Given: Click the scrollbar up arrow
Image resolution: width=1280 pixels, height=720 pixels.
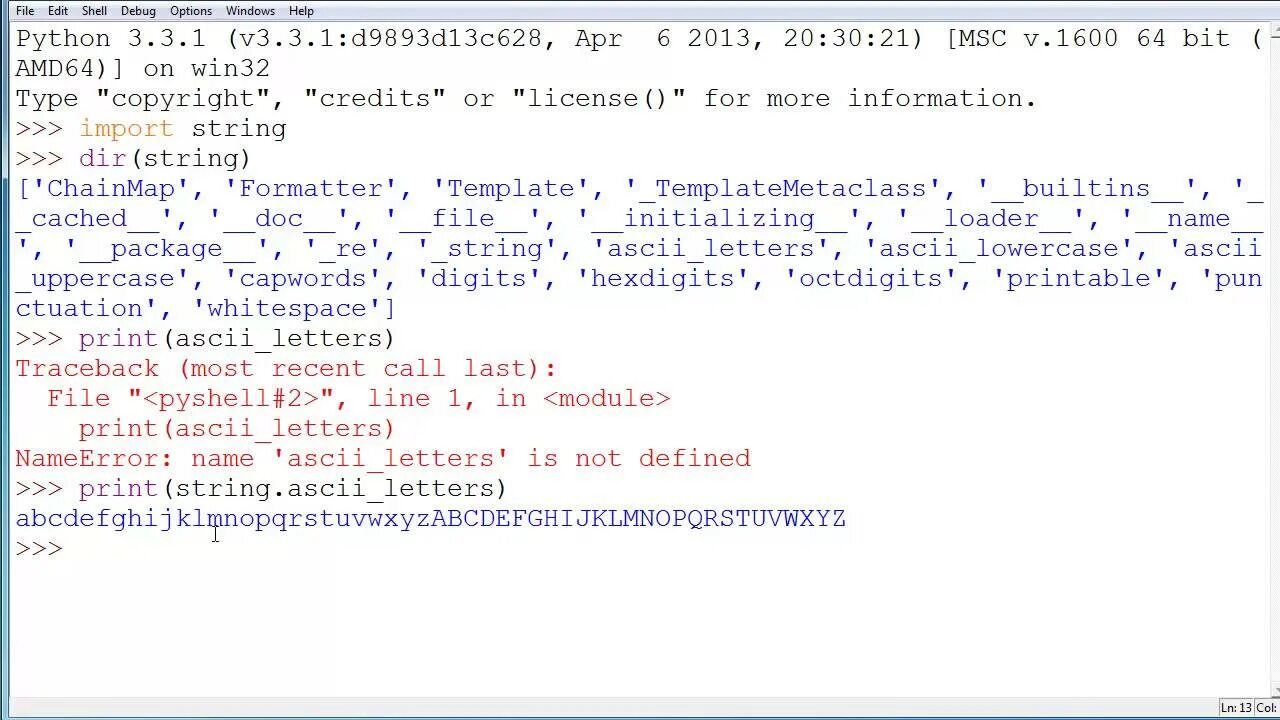Looking at the screenshot, I should tap(1274, 30).
